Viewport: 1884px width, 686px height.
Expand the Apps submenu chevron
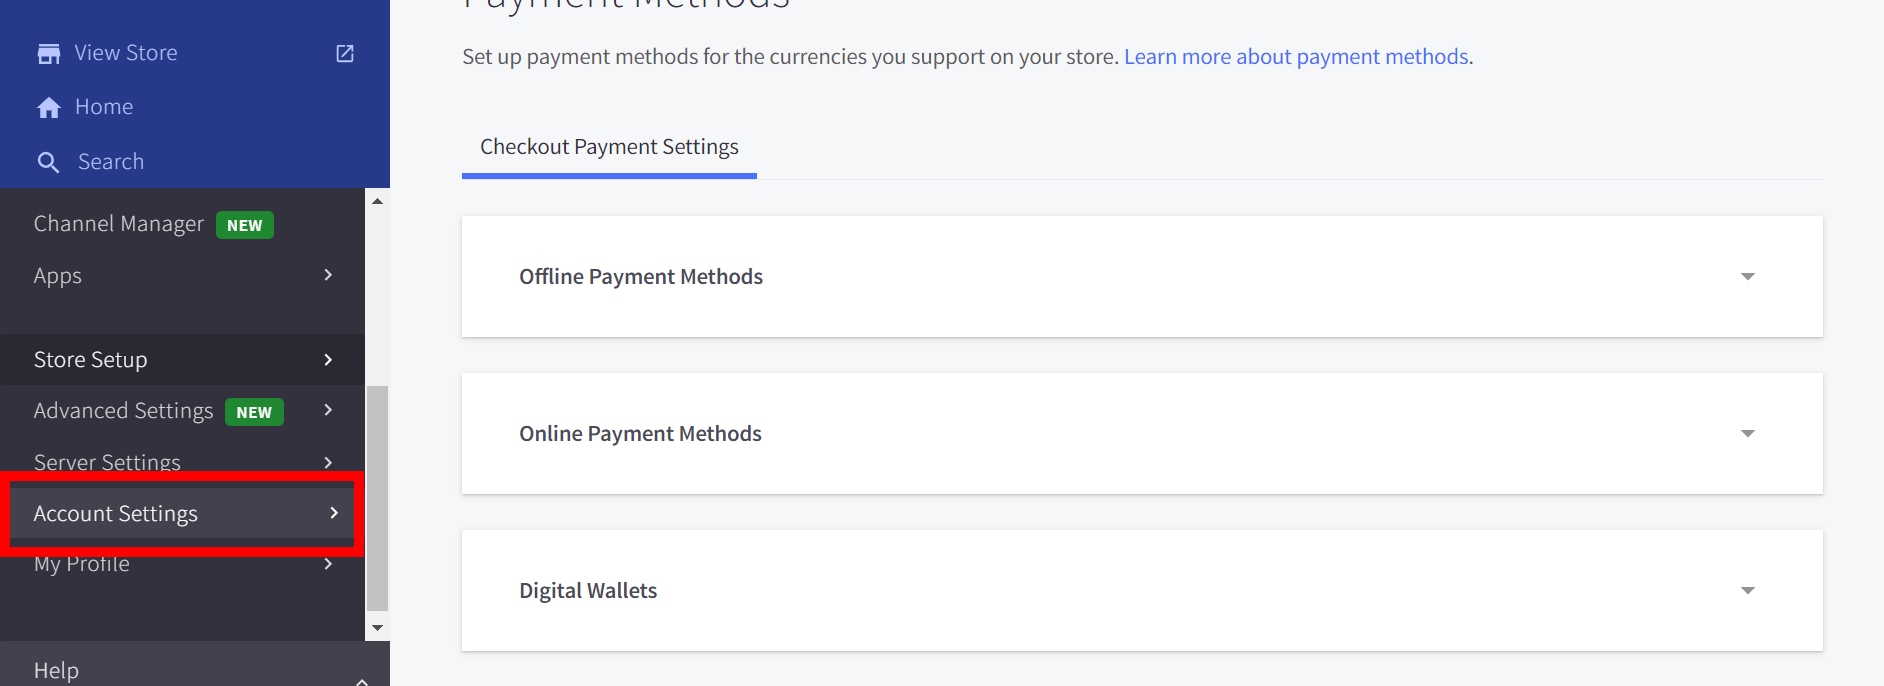pos(328,275)
